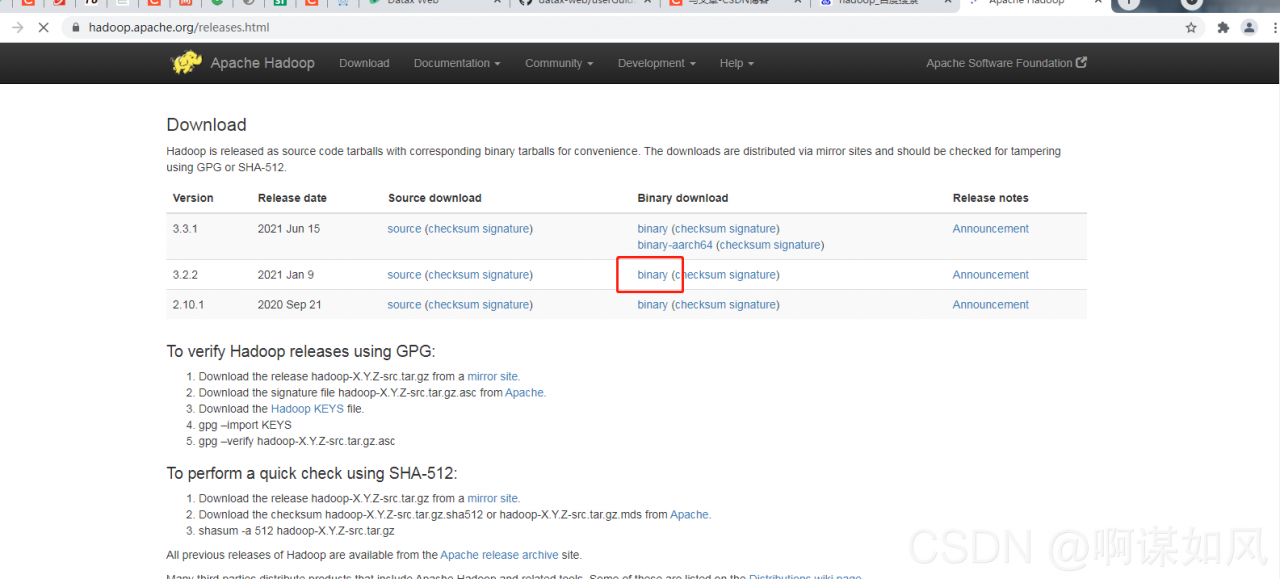Select the 'Binary download' column header
This screenshot has width=1280, height=579.
(x=683, y=198)
